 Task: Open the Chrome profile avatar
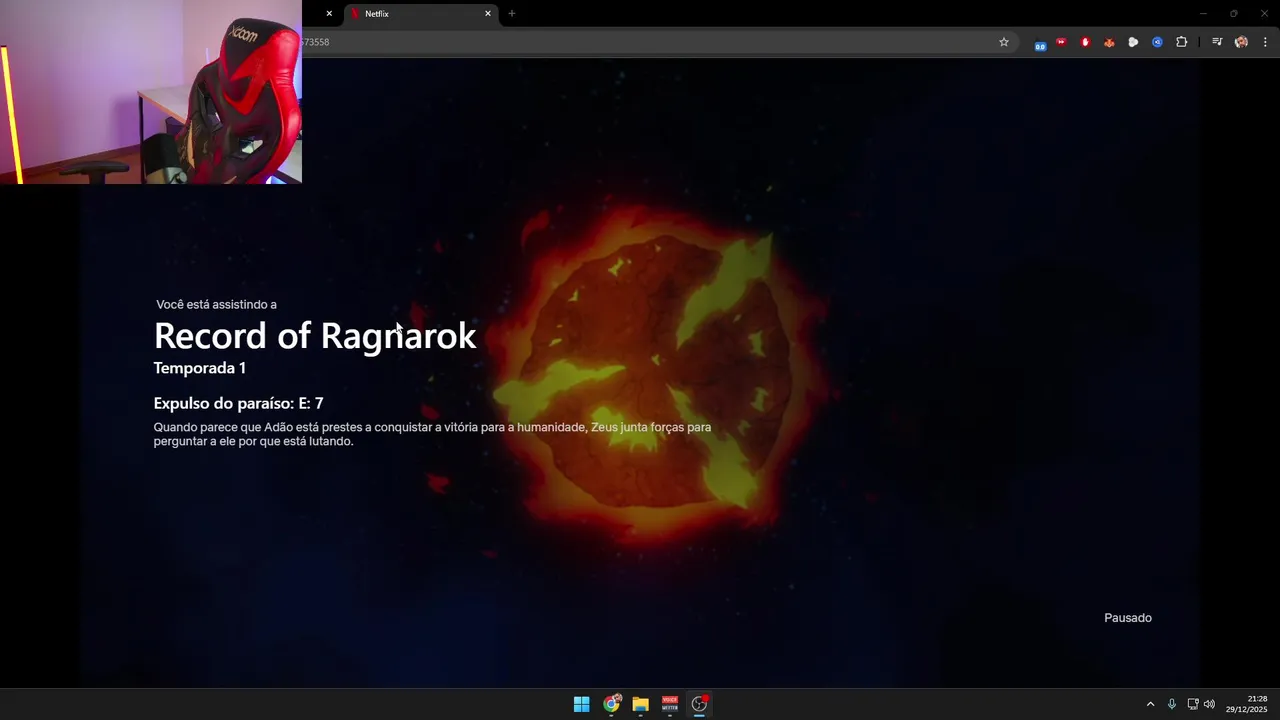(x=1241, y=42)
